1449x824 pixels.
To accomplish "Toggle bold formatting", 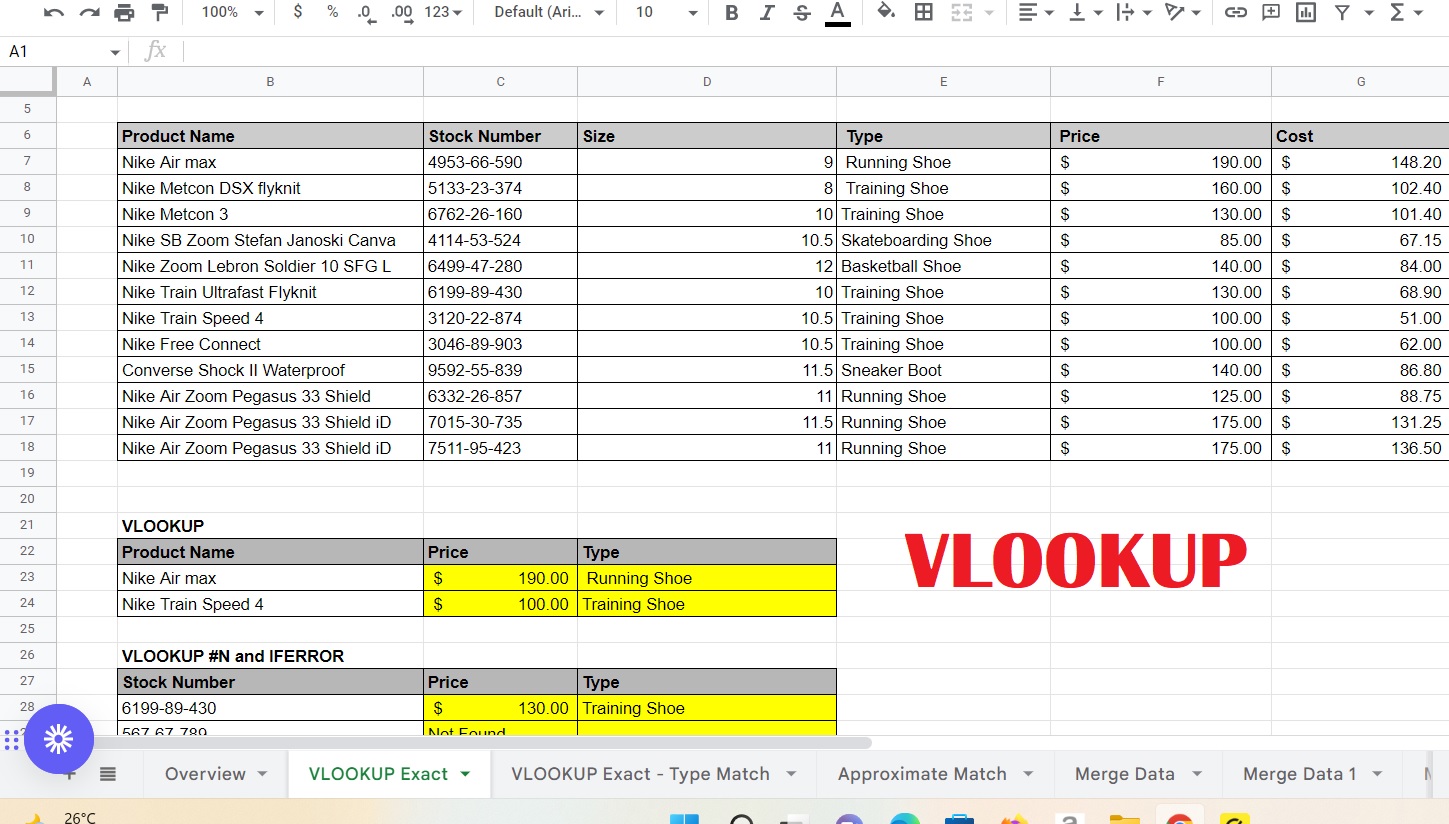I will (731, 13).
